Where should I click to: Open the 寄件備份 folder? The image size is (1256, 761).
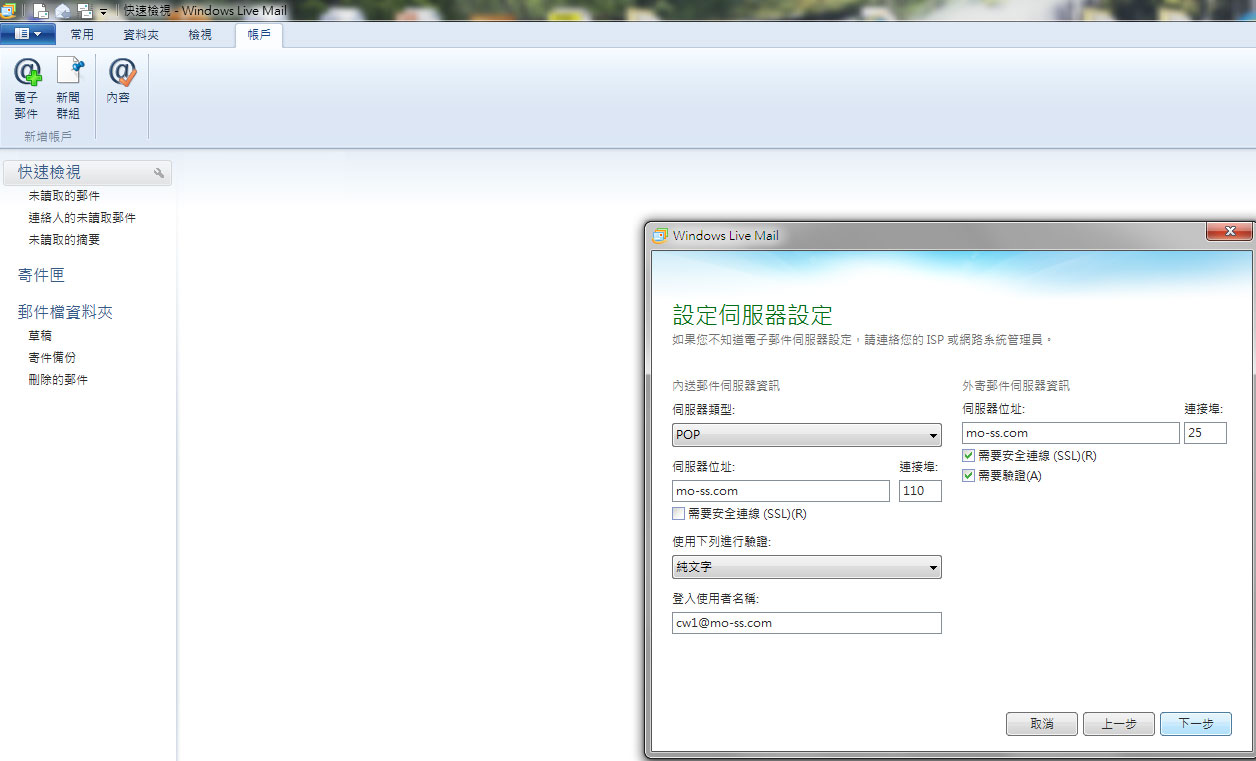click(52, 358)
